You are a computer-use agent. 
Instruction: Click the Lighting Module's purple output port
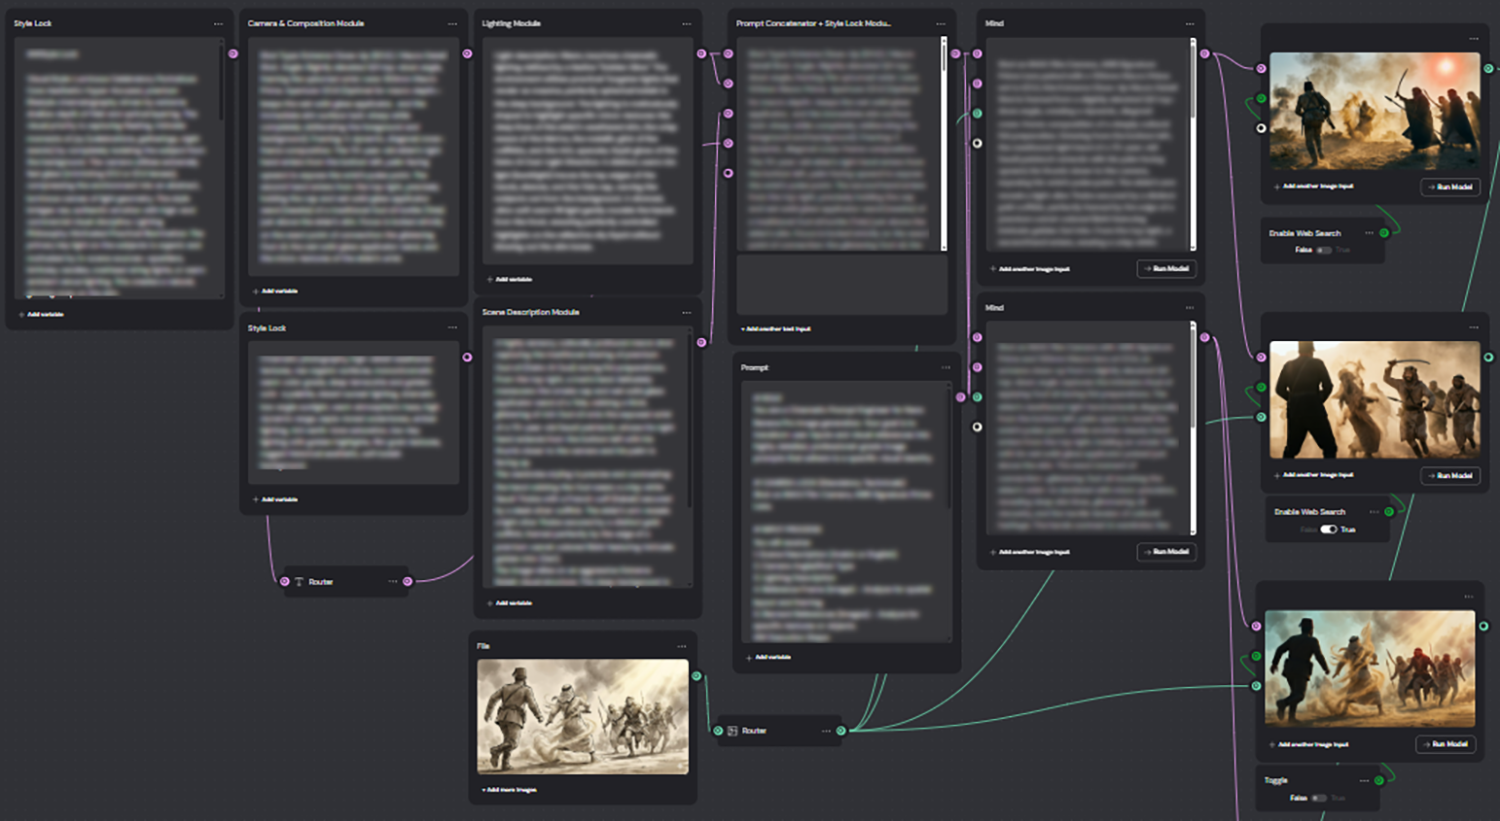point(701,53)
